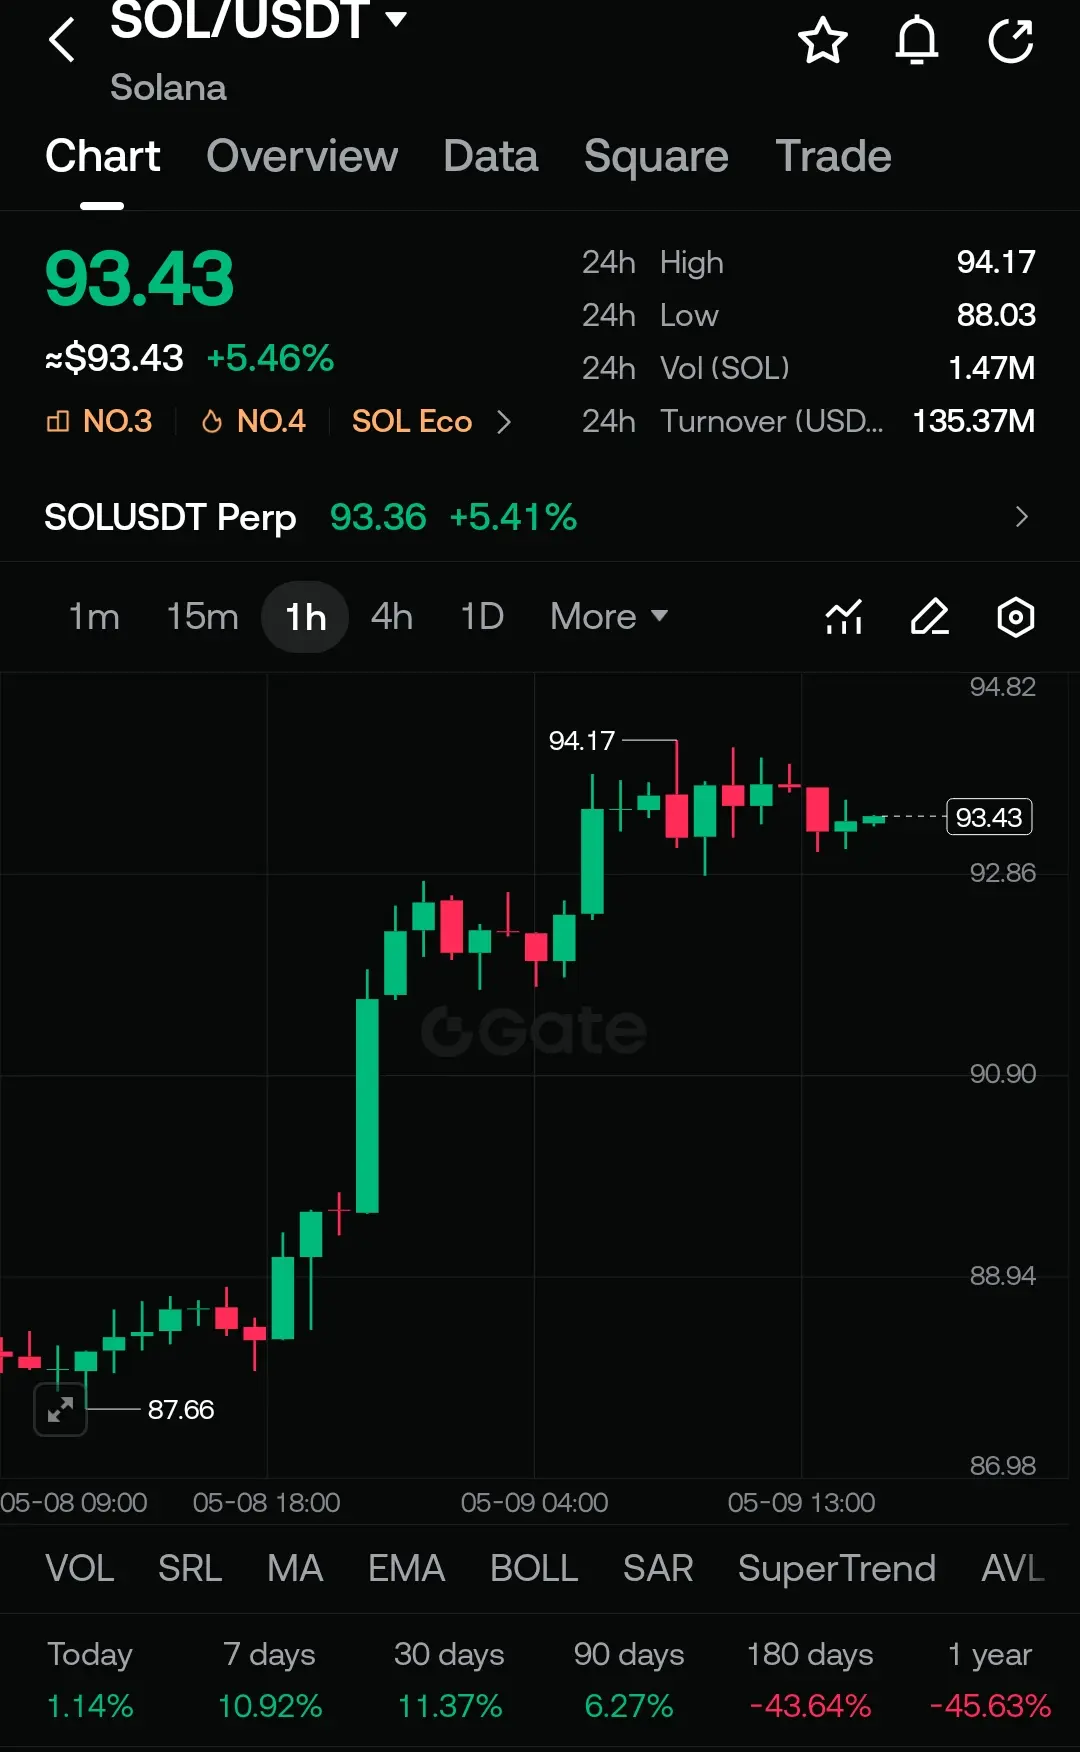Tap the SOL Eco label
Viewport: 1080px width, 1752px height.
(412, 421)
